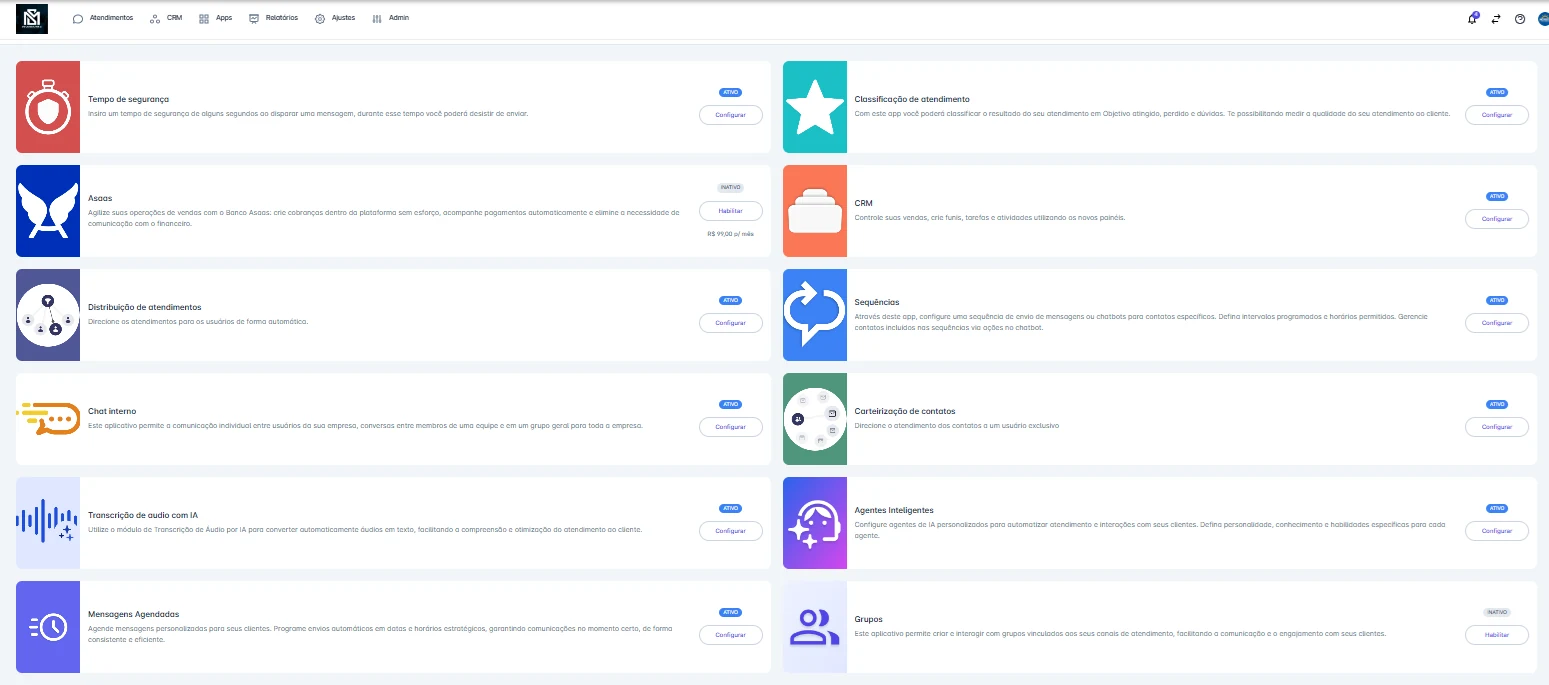The image size is (1549, 685).
Task: Click Configurar for Carteirização de contatos
Action: [1497, 427]
